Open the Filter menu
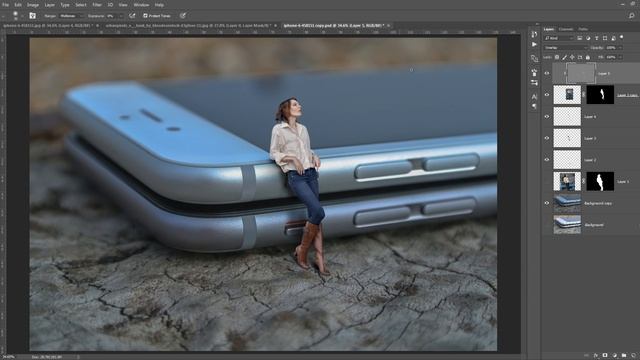Viewport: 640px width, 360px height. [x=97, y=5]
